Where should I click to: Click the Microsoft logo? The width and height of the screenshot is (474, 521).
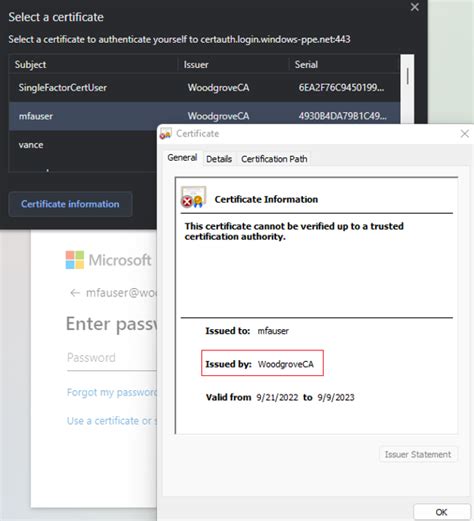click(75, 260)
